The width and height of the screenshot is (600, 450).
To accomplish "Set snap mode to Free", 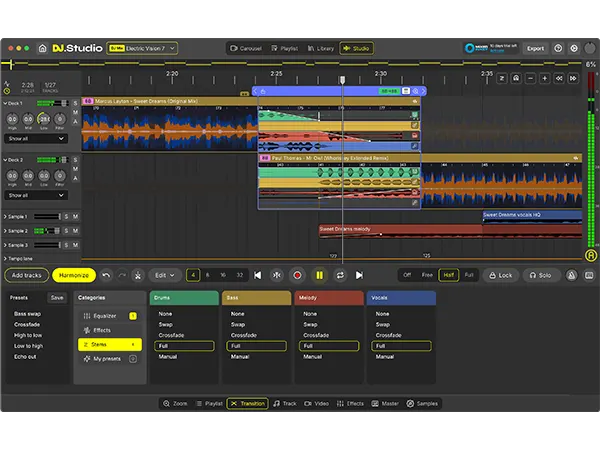I will click(x=427, y=275).
